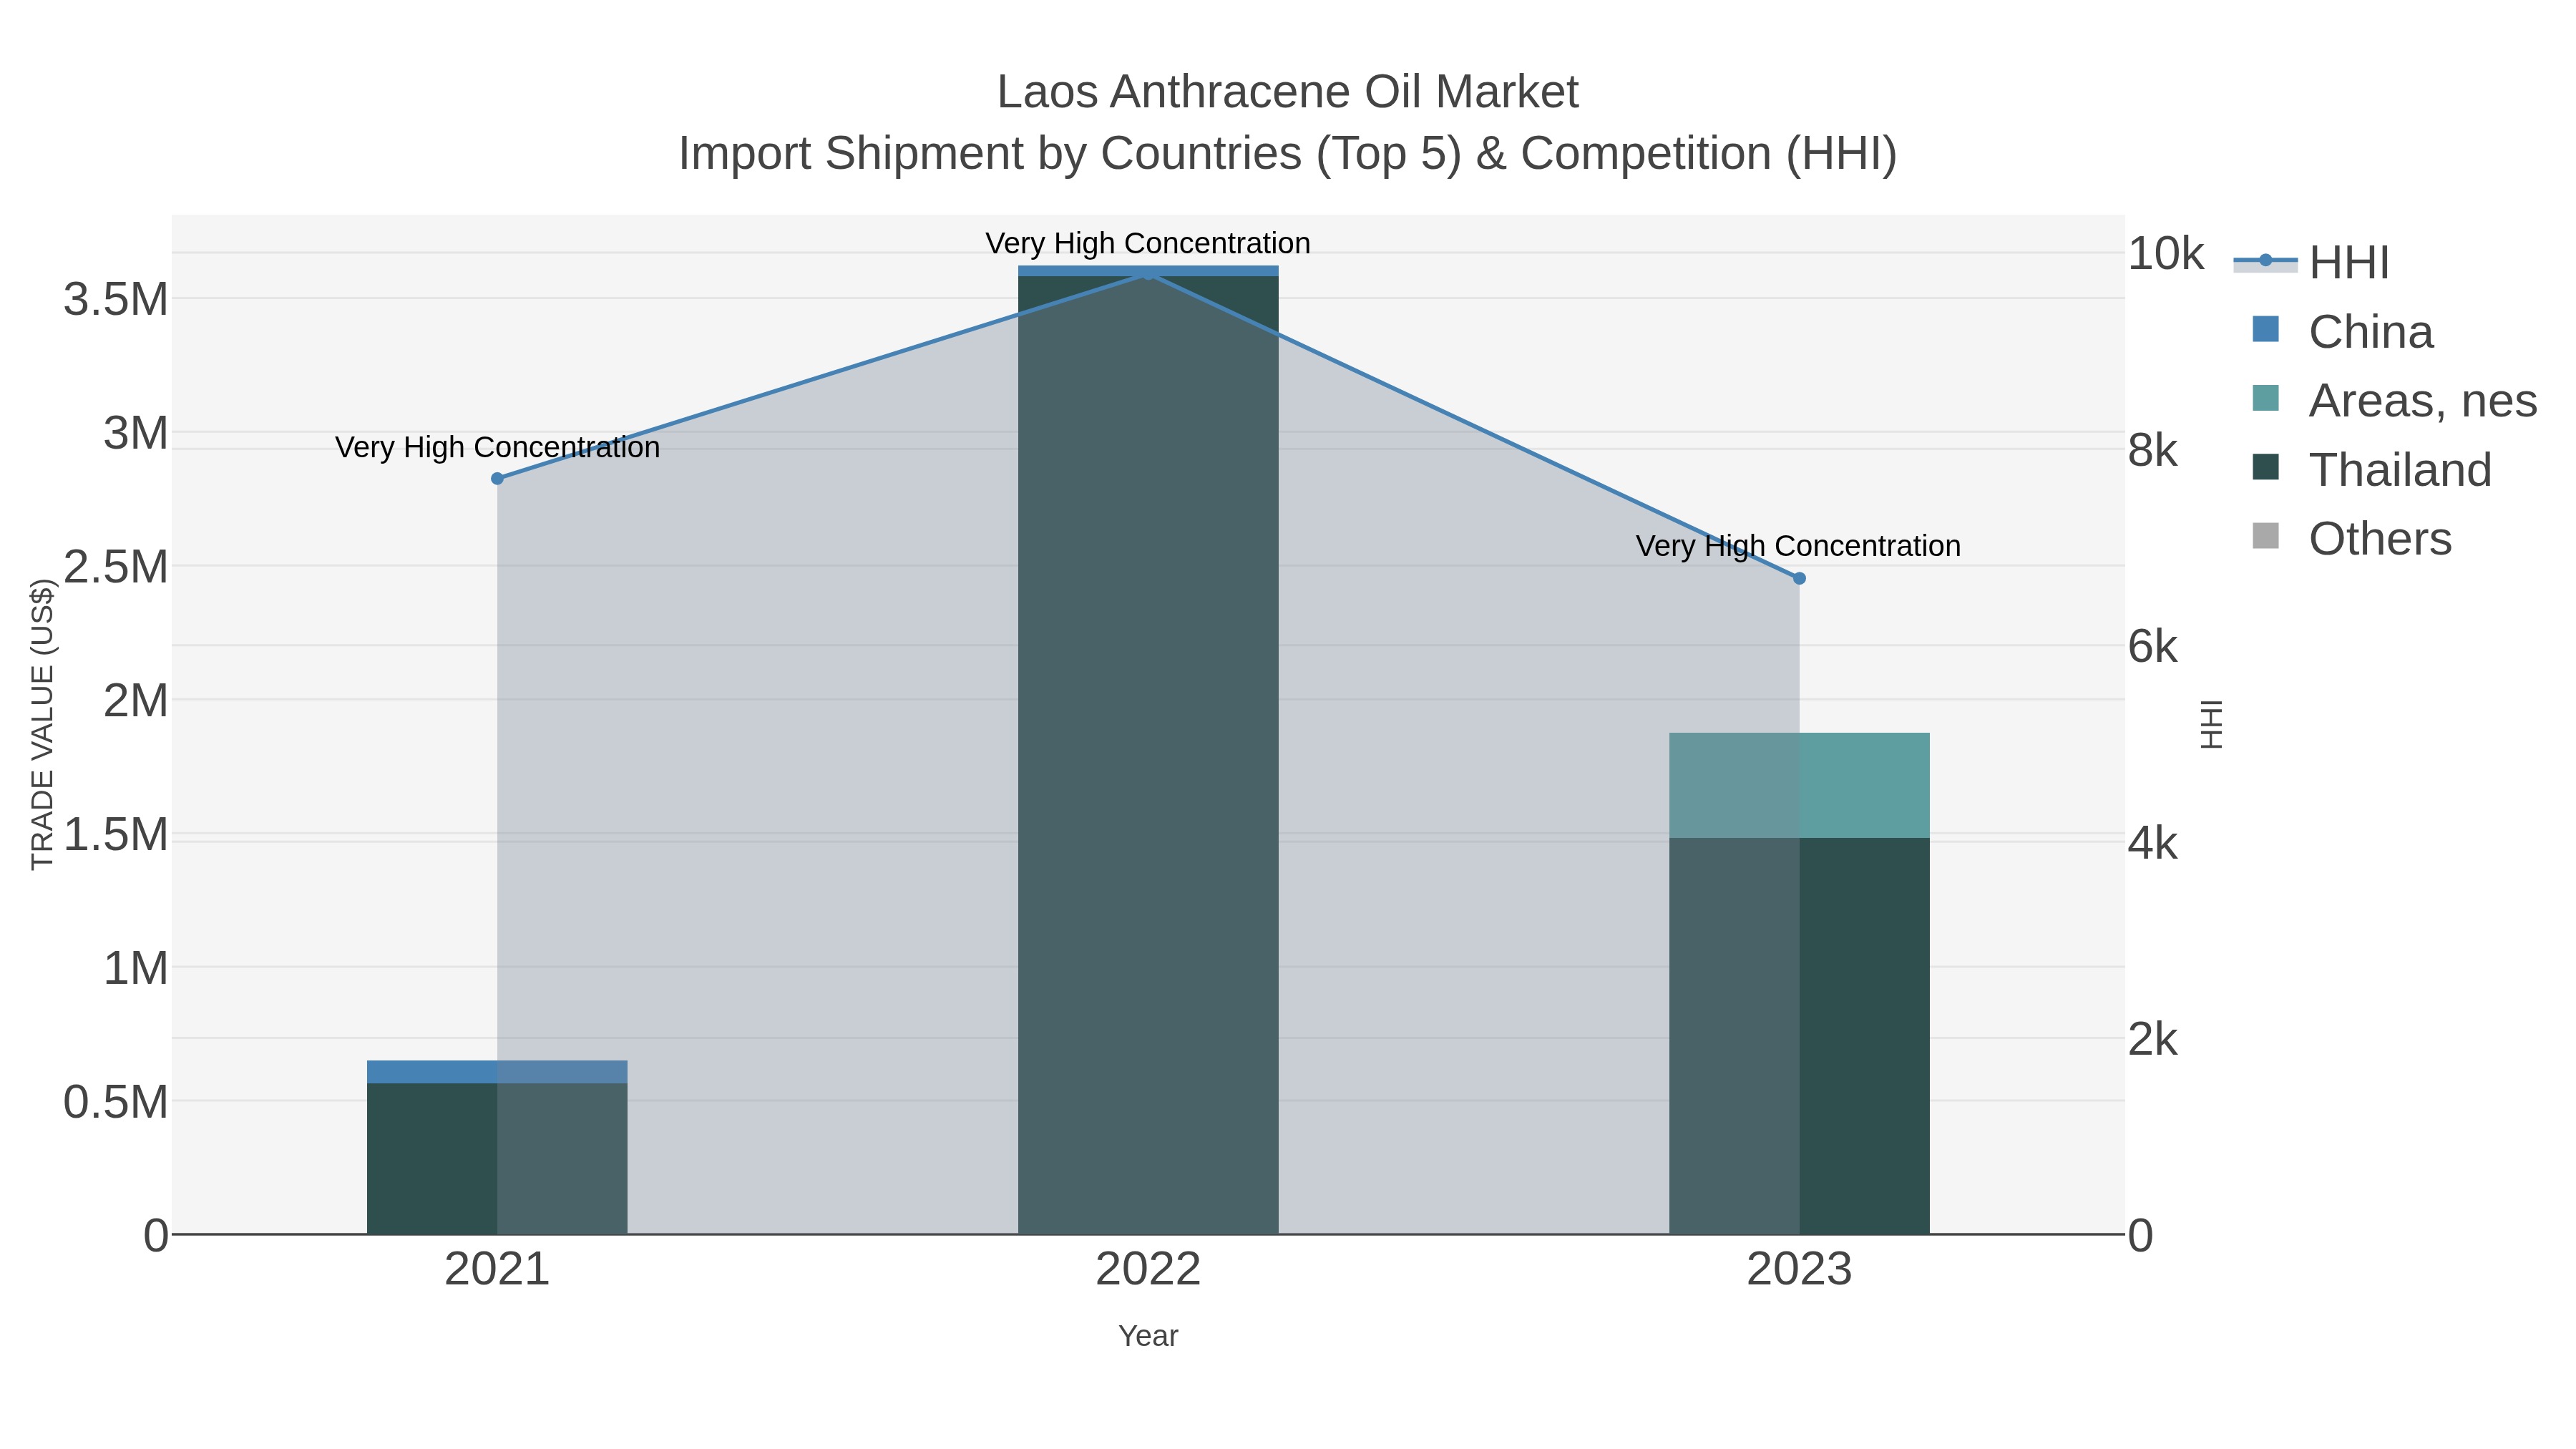Click the 3.5M left axis tick

coord(116,299)
